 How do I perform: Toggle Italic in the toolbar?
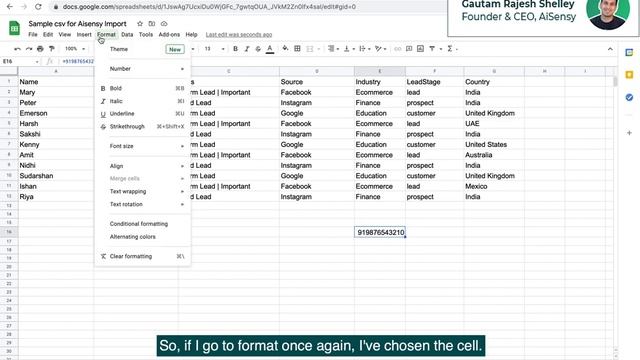tap(247, 49)
